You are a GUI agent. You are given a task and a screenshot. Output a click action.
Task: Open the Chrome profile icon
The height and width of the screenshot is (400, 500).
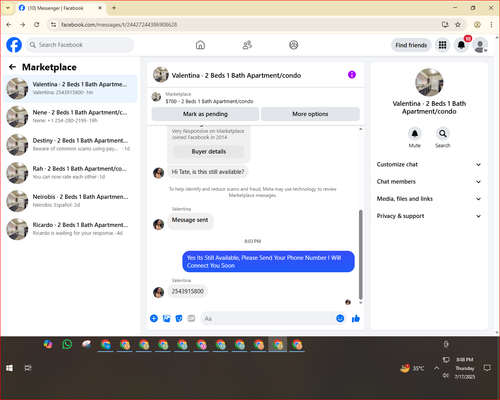pos(477,24)
